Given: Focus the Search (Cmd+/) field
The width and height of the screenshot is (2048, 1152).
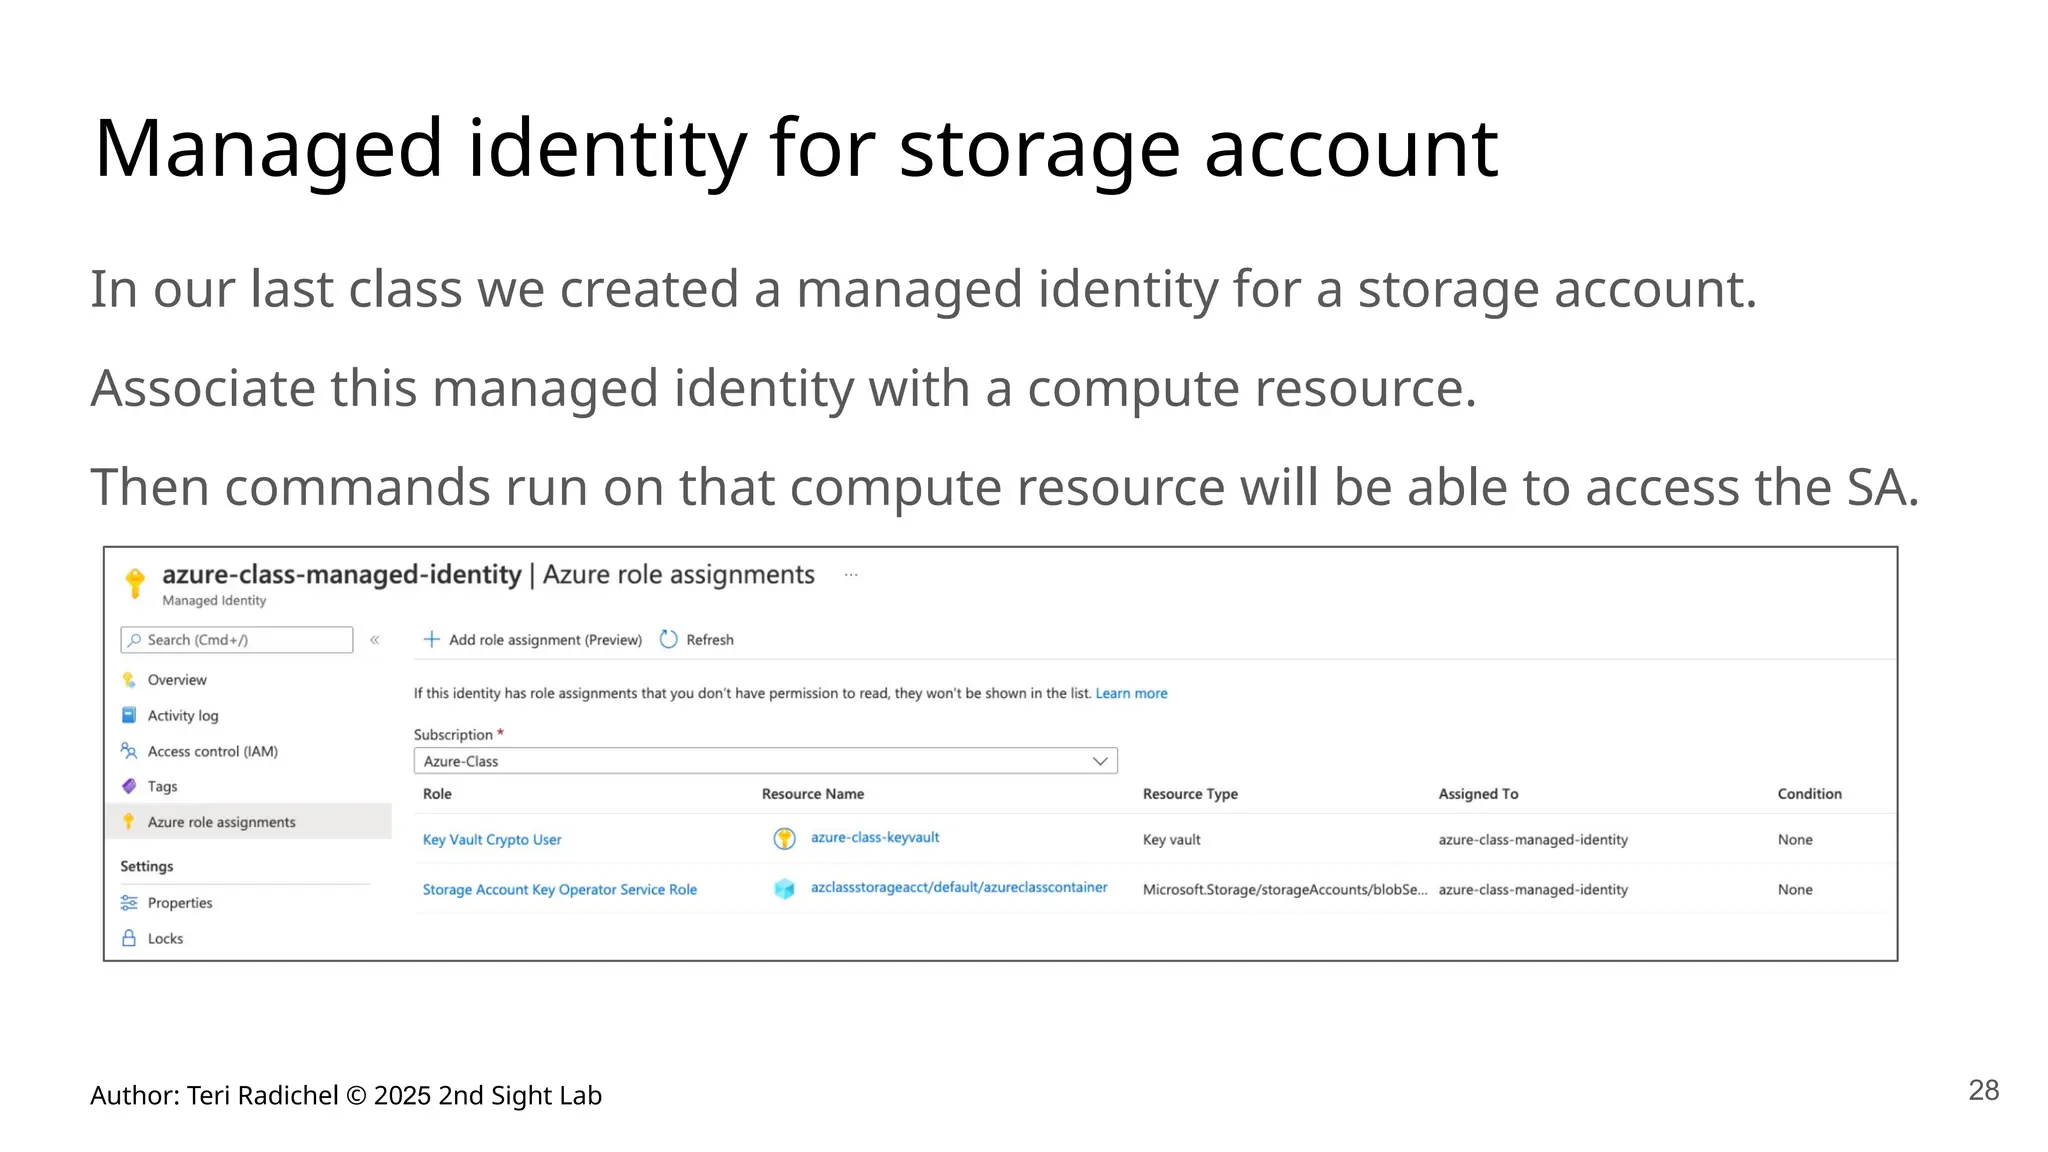Looking at the screenshot, I should (237, 640).
